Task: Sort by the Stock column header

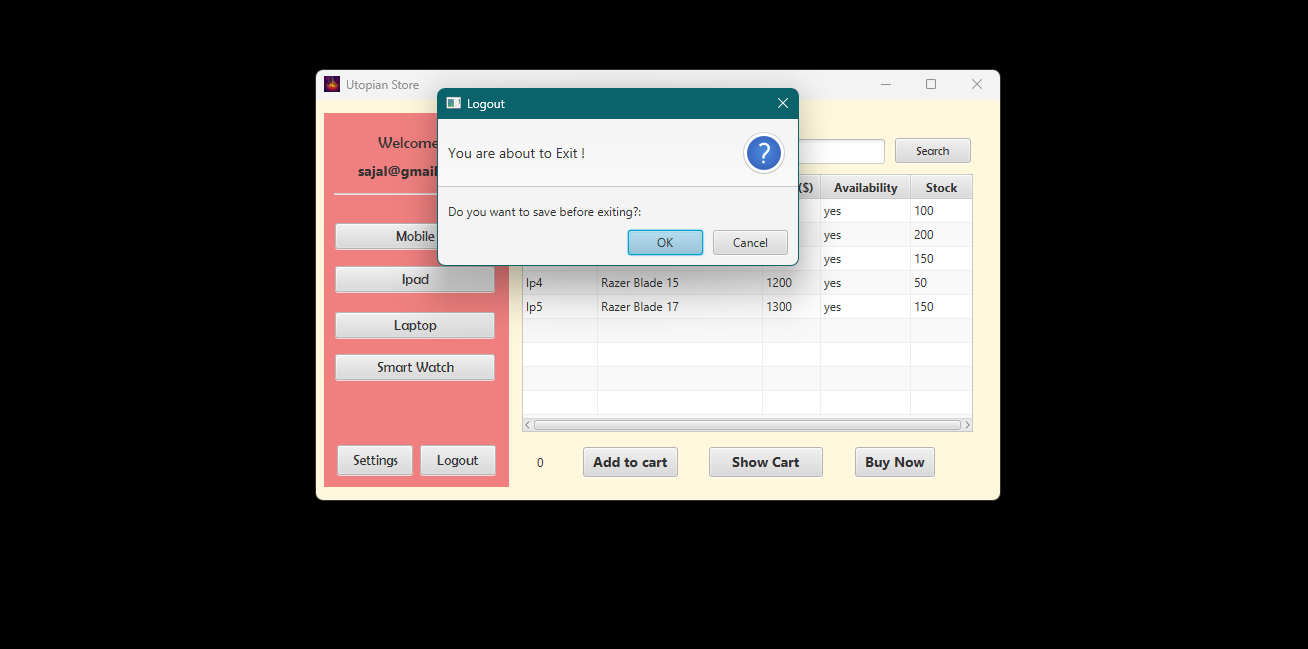Action: [941, 187]
